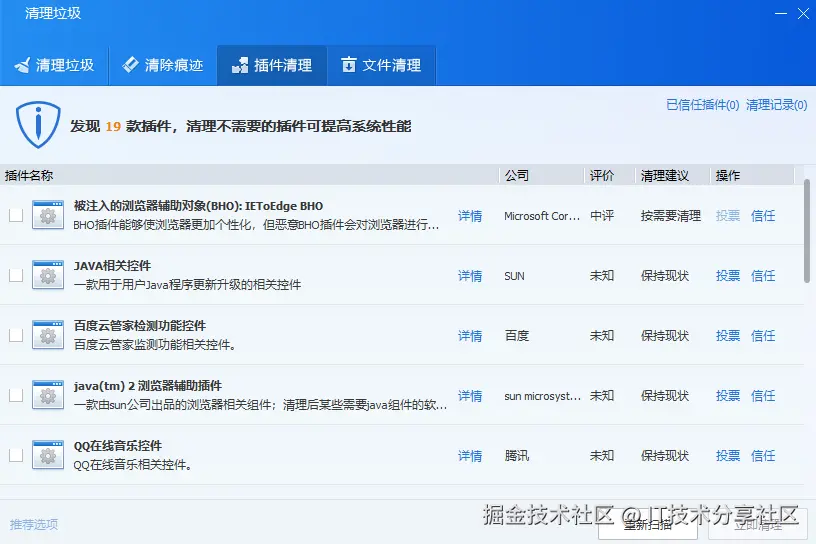The image size is (816, 544).
Task: Select the 插件清理 tab
Action: [272, 66]
